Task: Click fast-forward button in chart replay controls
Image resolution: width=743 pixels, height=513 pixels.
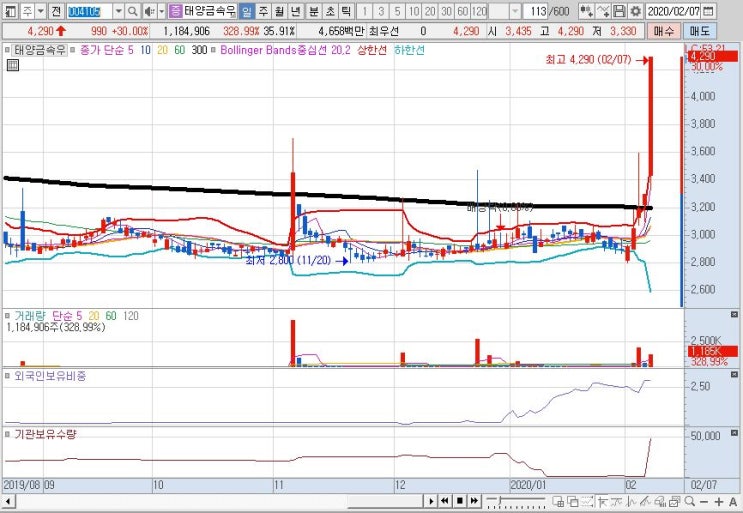Action: coord(474,501)
